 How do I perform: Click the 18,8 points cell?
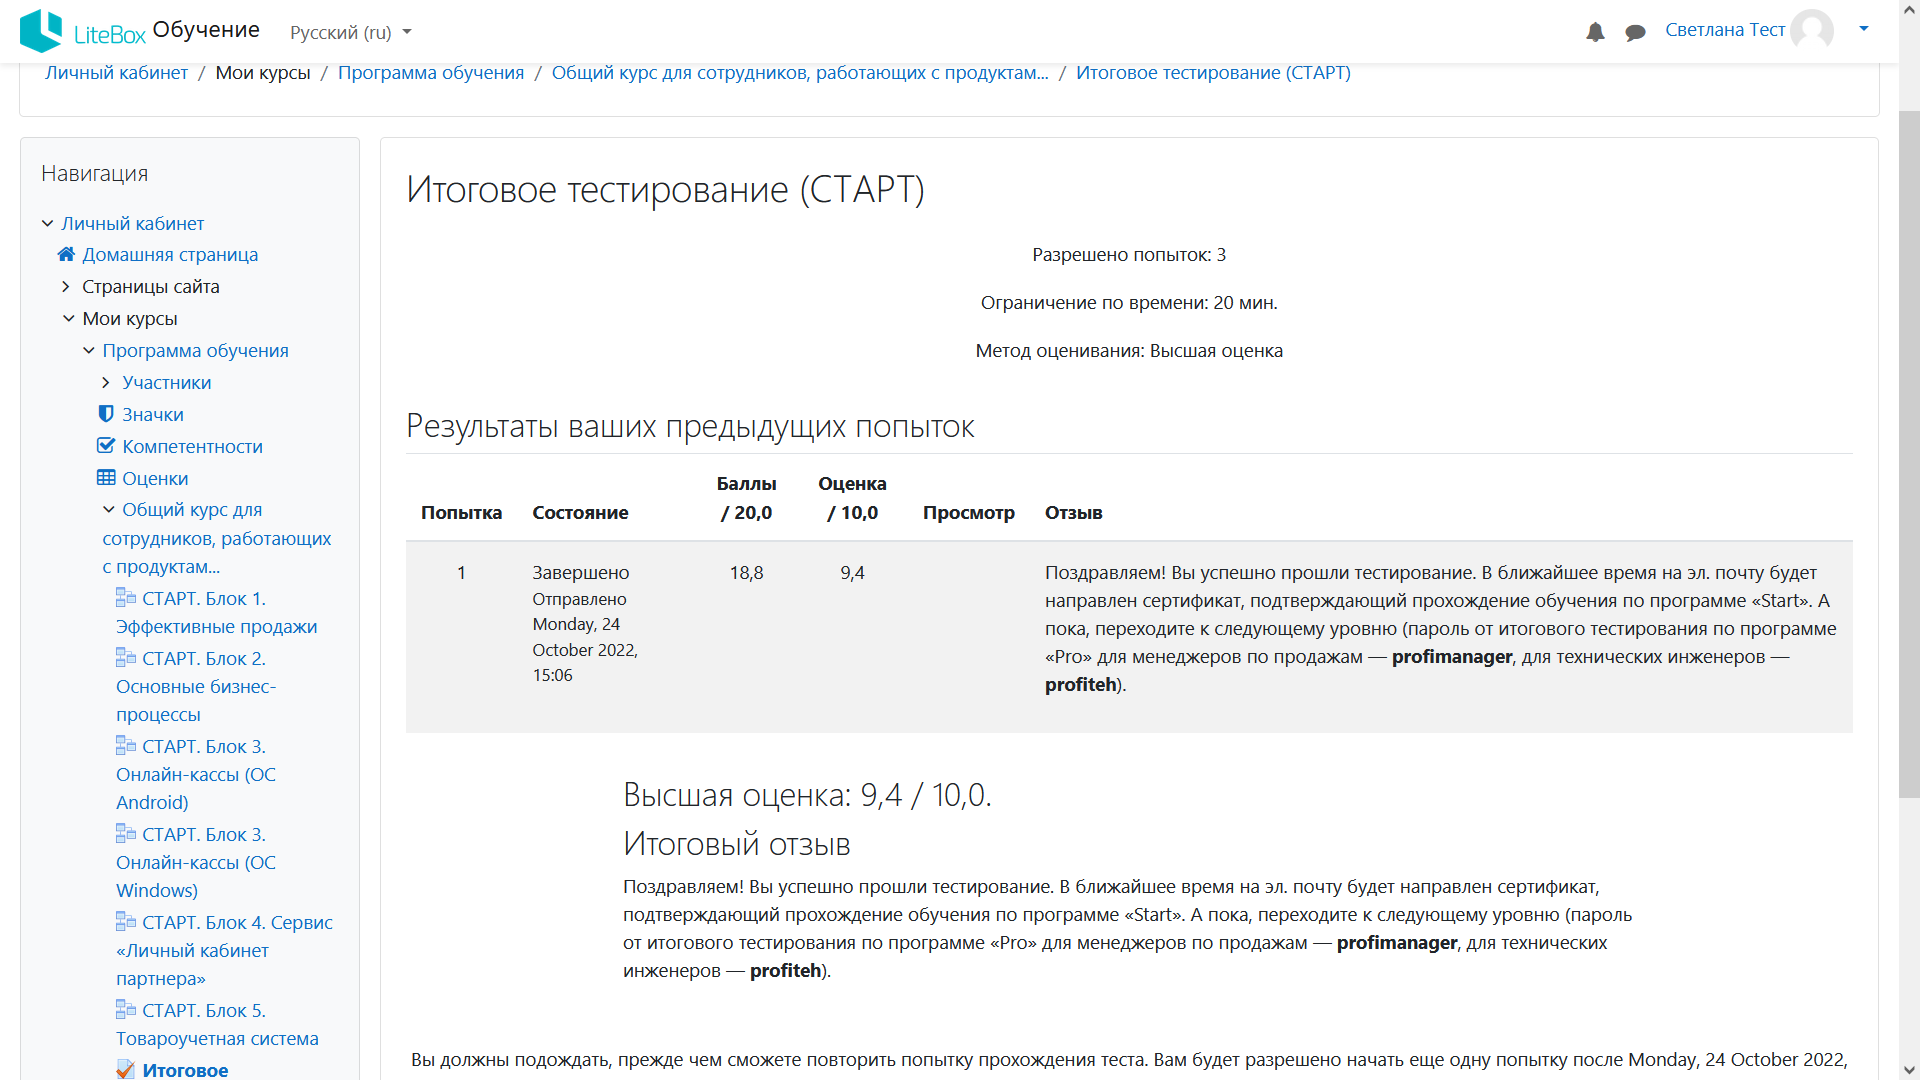pyautogui.click(x=746, y=572)
